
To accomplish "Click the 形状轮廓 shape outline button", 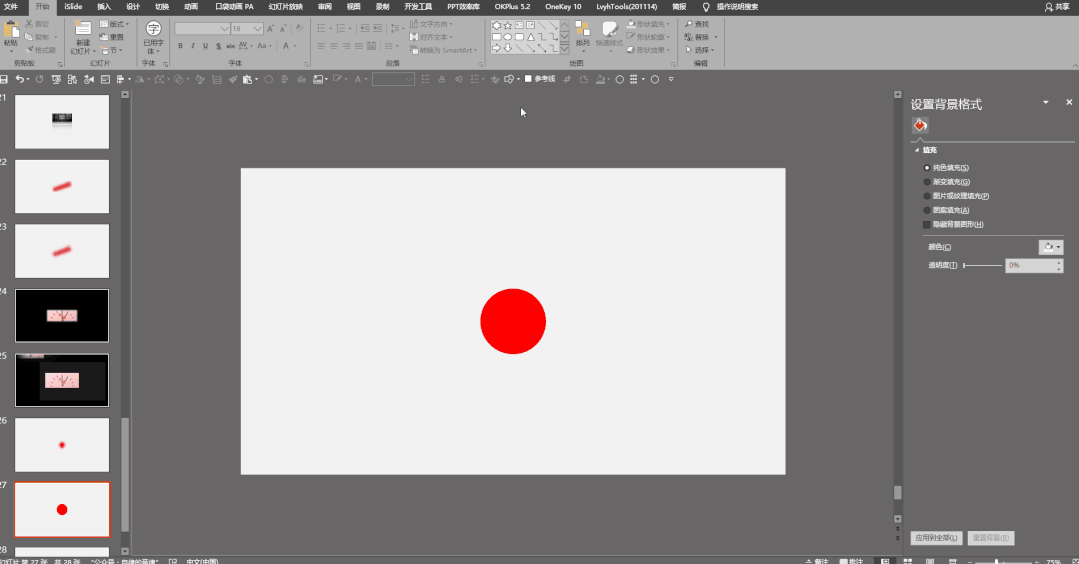I will coord(648,37).
